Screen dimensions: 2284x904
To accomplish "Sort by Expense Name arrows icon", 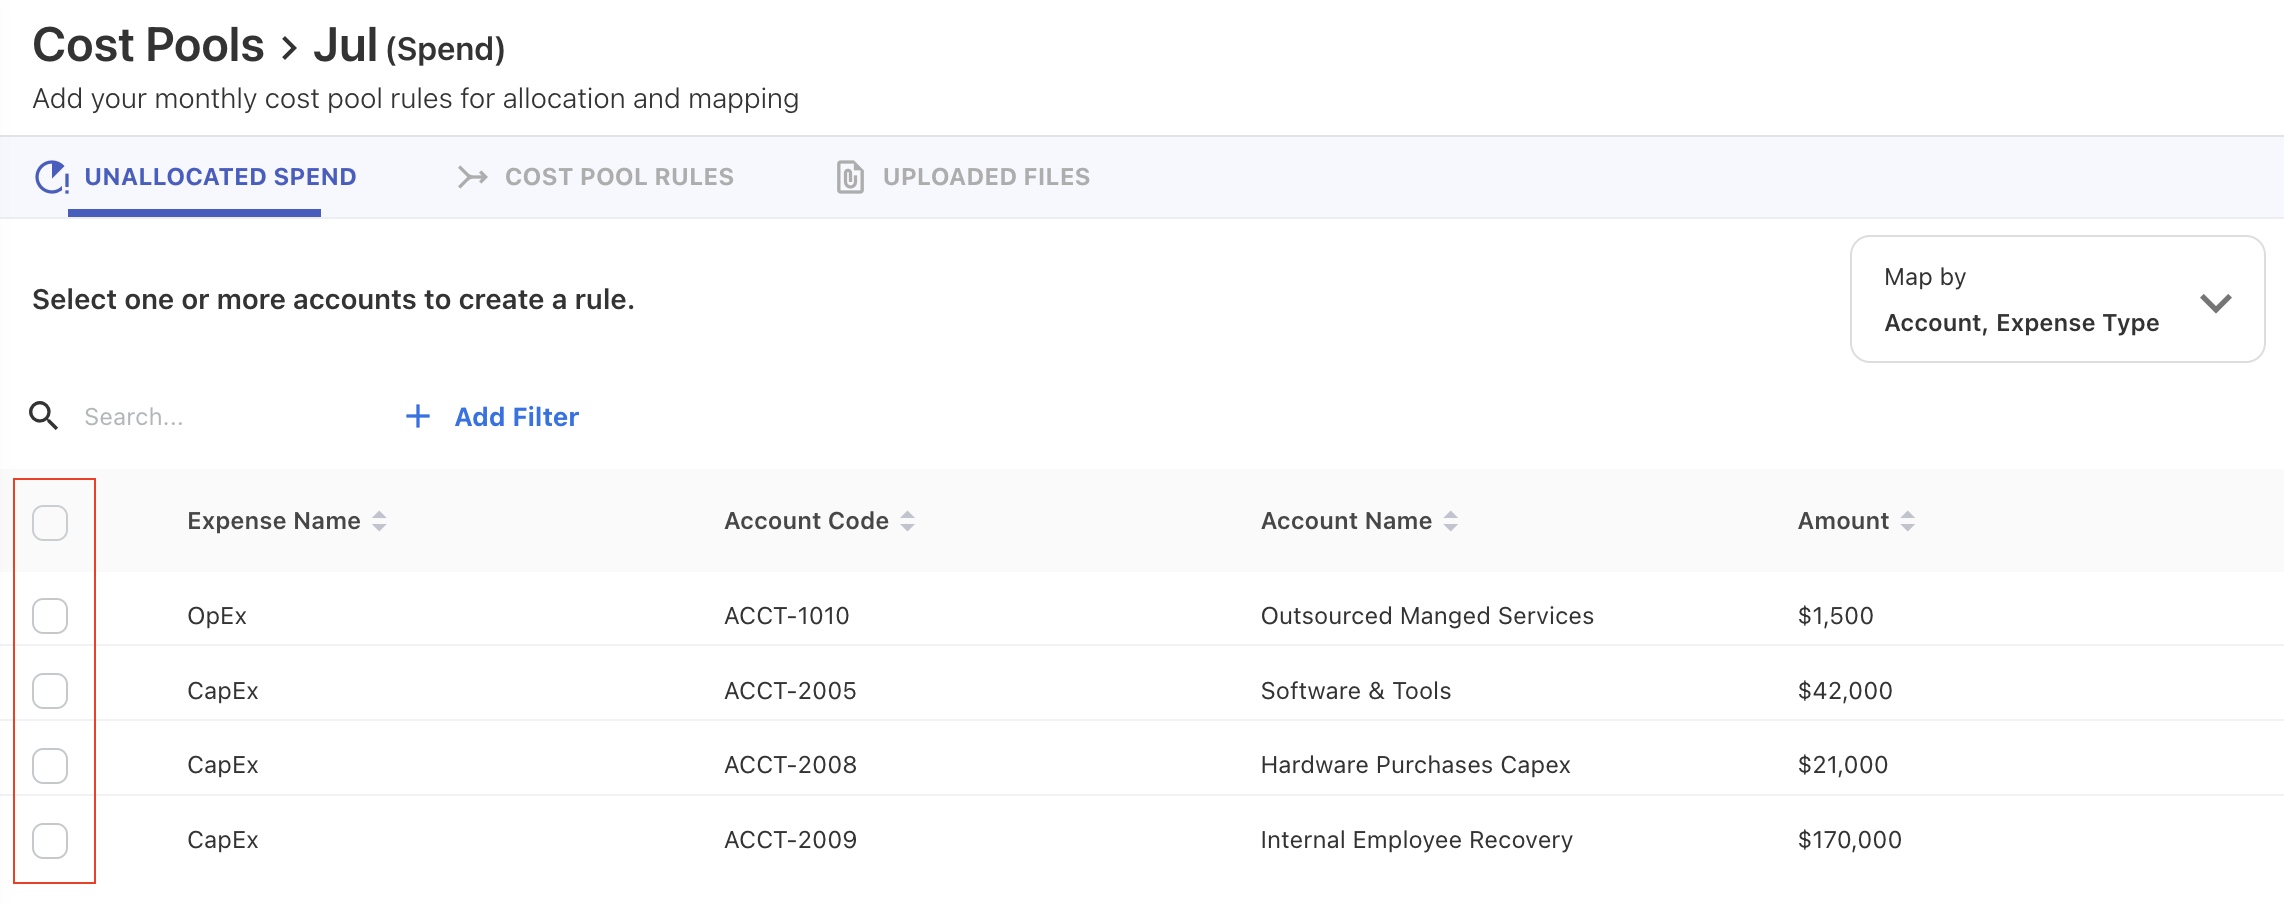I will (379, 521).
